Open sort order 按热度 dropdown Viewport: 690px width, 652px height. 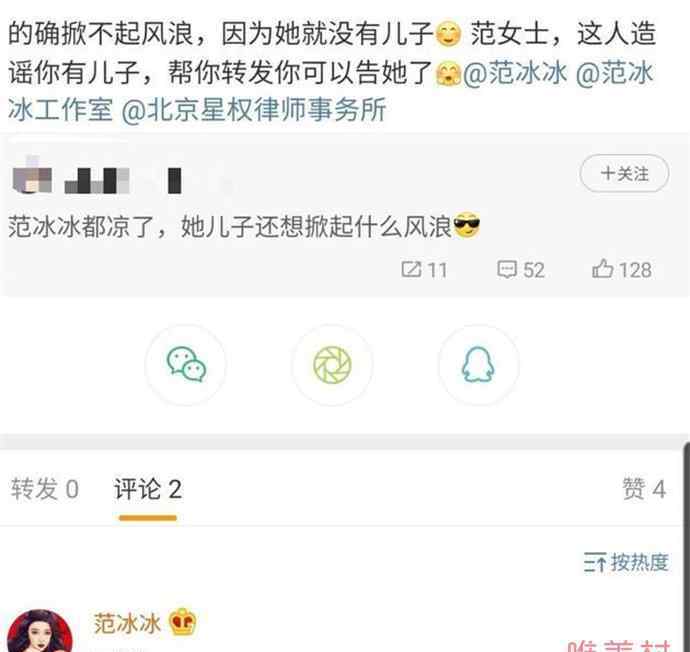tap(626, 562)
